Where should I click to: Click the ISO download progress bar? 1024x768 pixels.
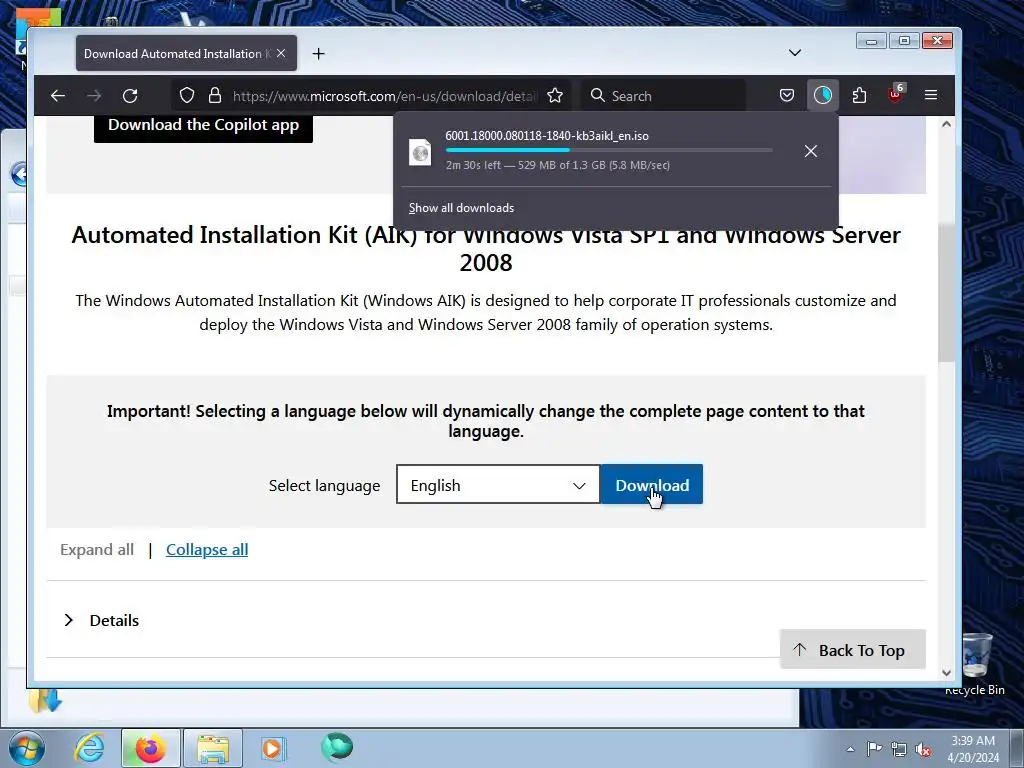tap(609, 150)
